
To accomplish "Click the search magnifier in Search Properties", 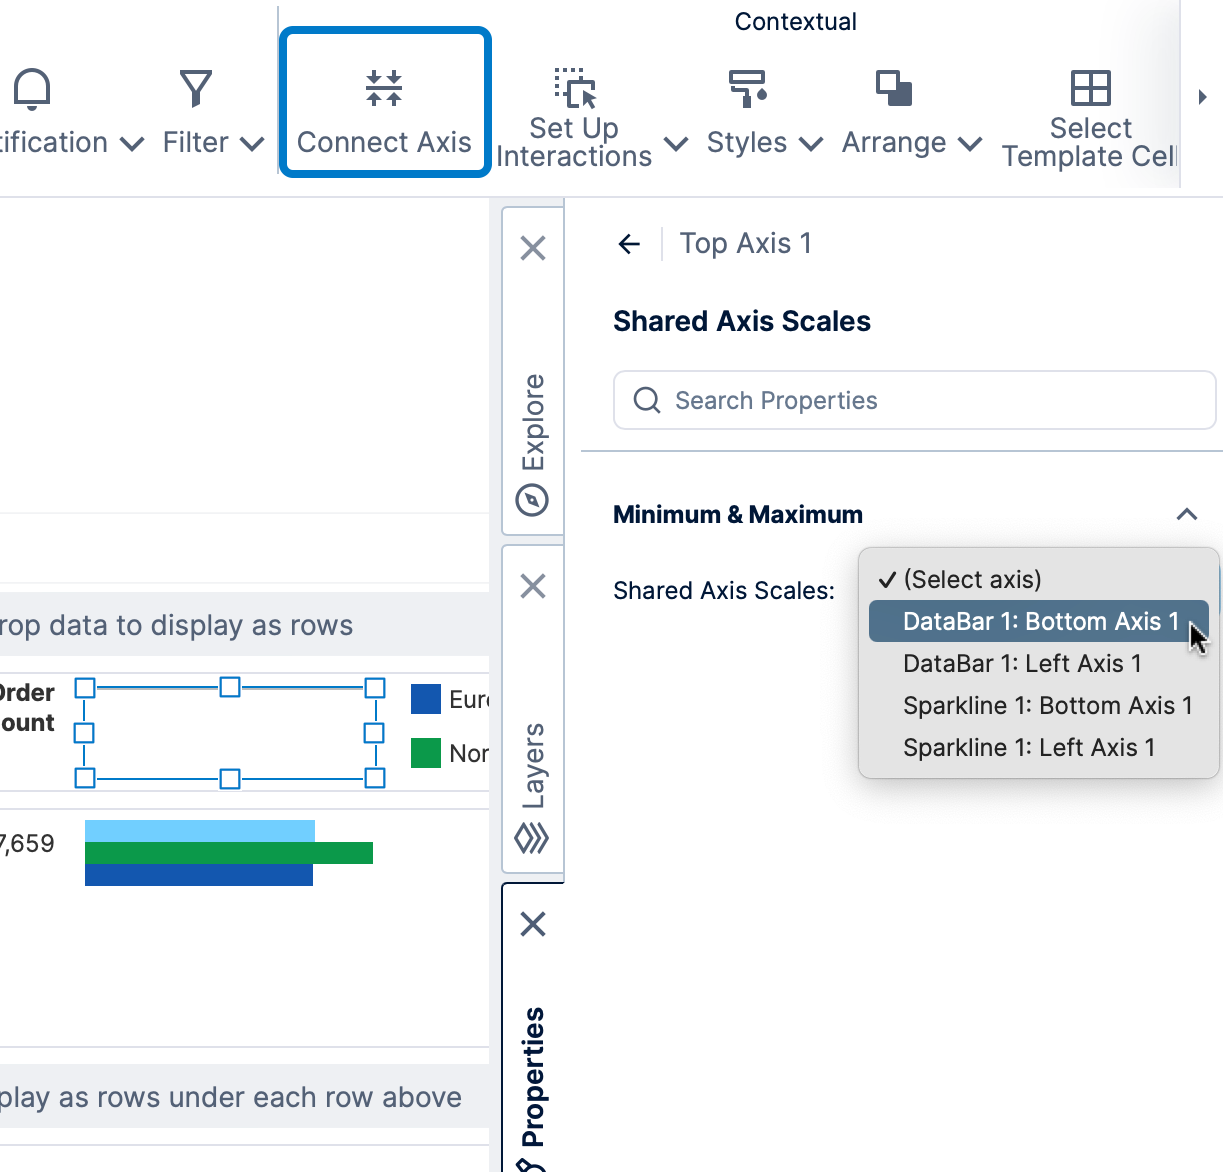I will pyautogui.click(x=646, y=400).
